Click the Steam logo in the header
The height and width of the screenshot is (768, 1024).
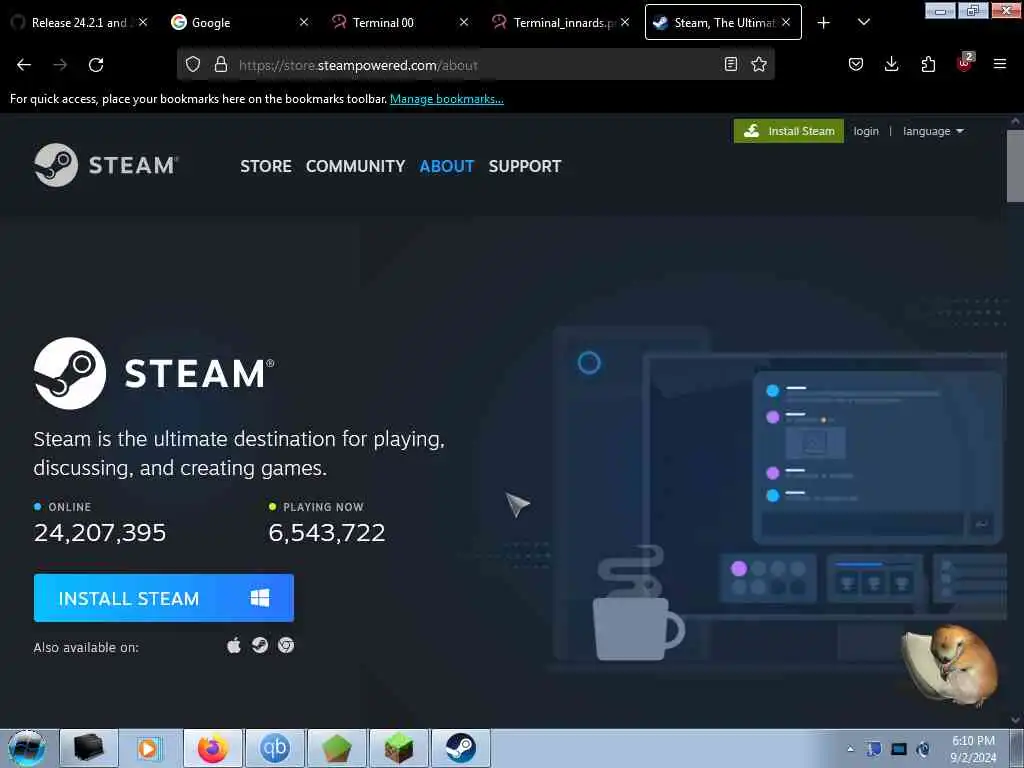[106, 165]
